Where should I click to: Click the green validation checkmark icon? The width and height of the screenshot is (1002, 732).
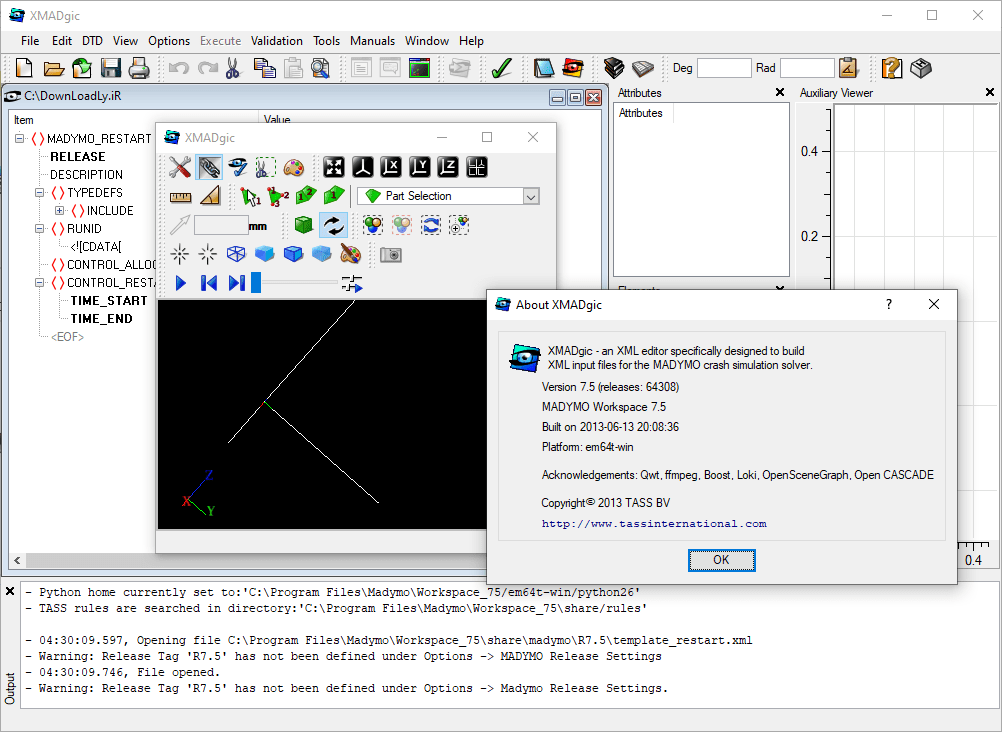501,68
